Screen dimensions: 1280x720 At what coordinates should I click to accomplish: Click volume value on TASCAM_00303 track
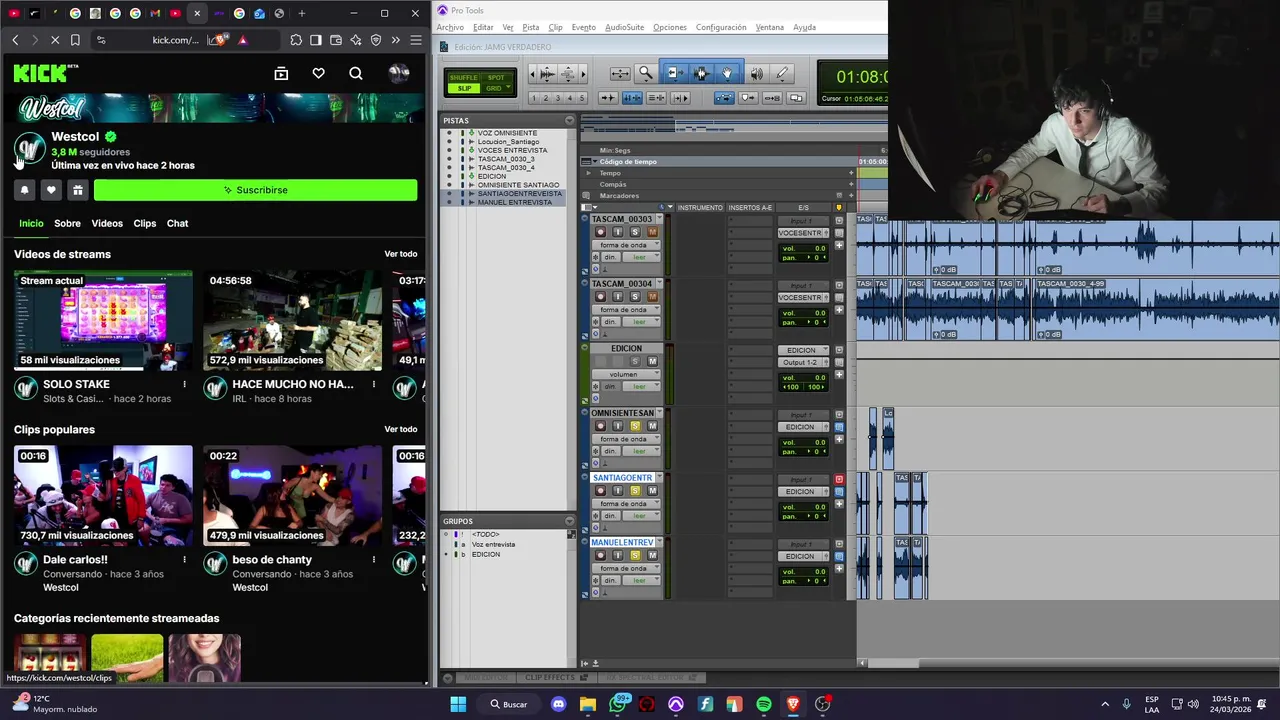coord(819,248)
